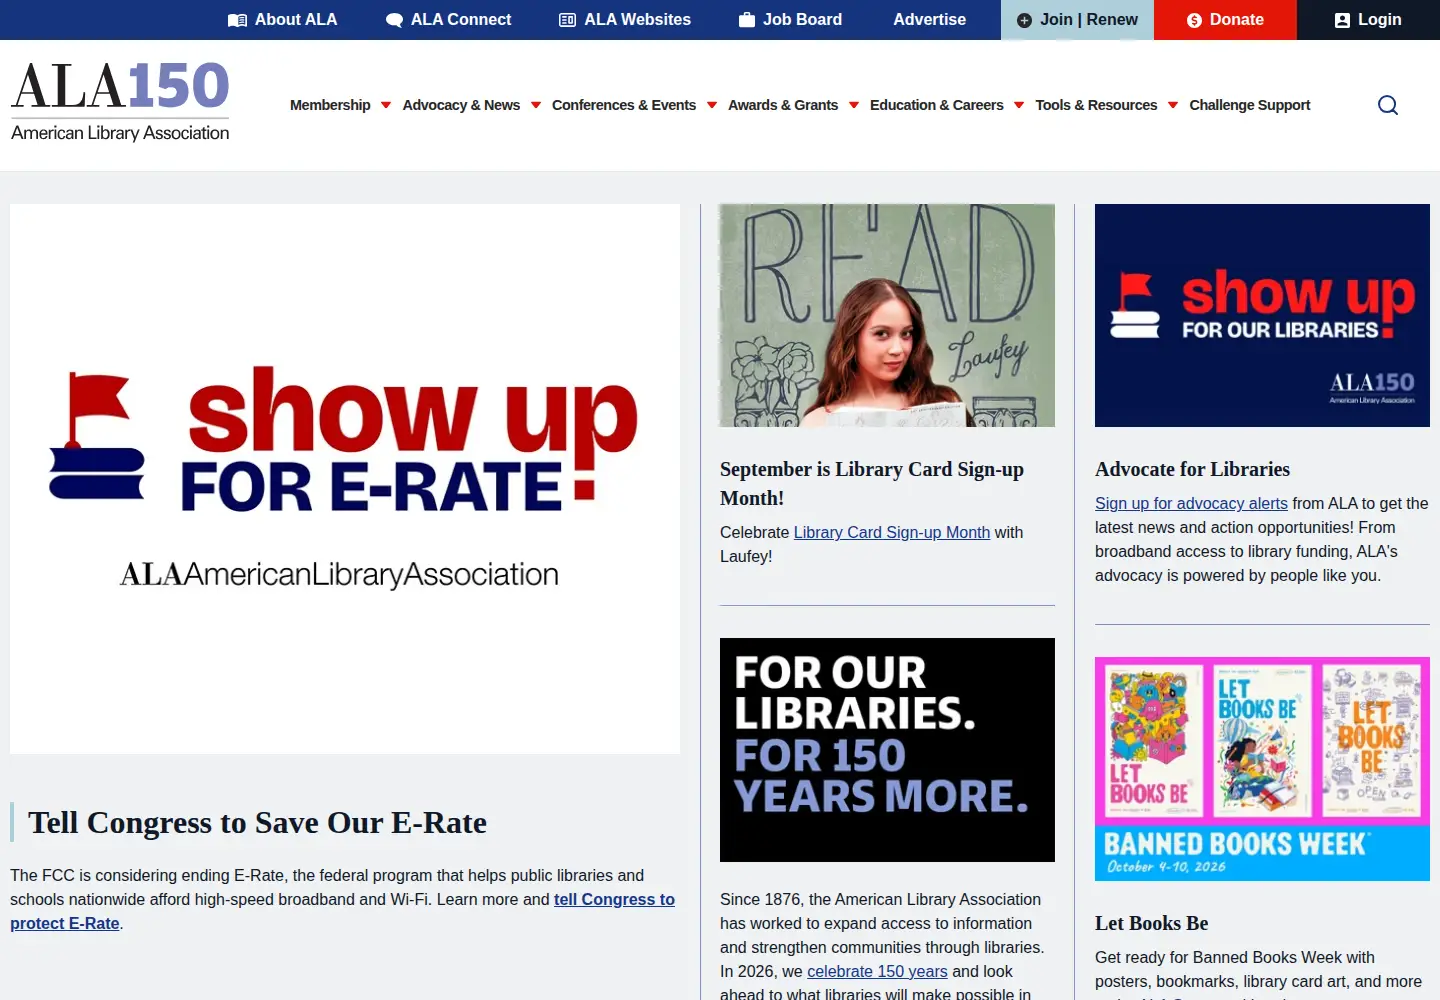The width and height of the screenshot is (1440, 1000).
Task: Click the ALA Connect chat bubble icon
Action: tap(394, 20)
